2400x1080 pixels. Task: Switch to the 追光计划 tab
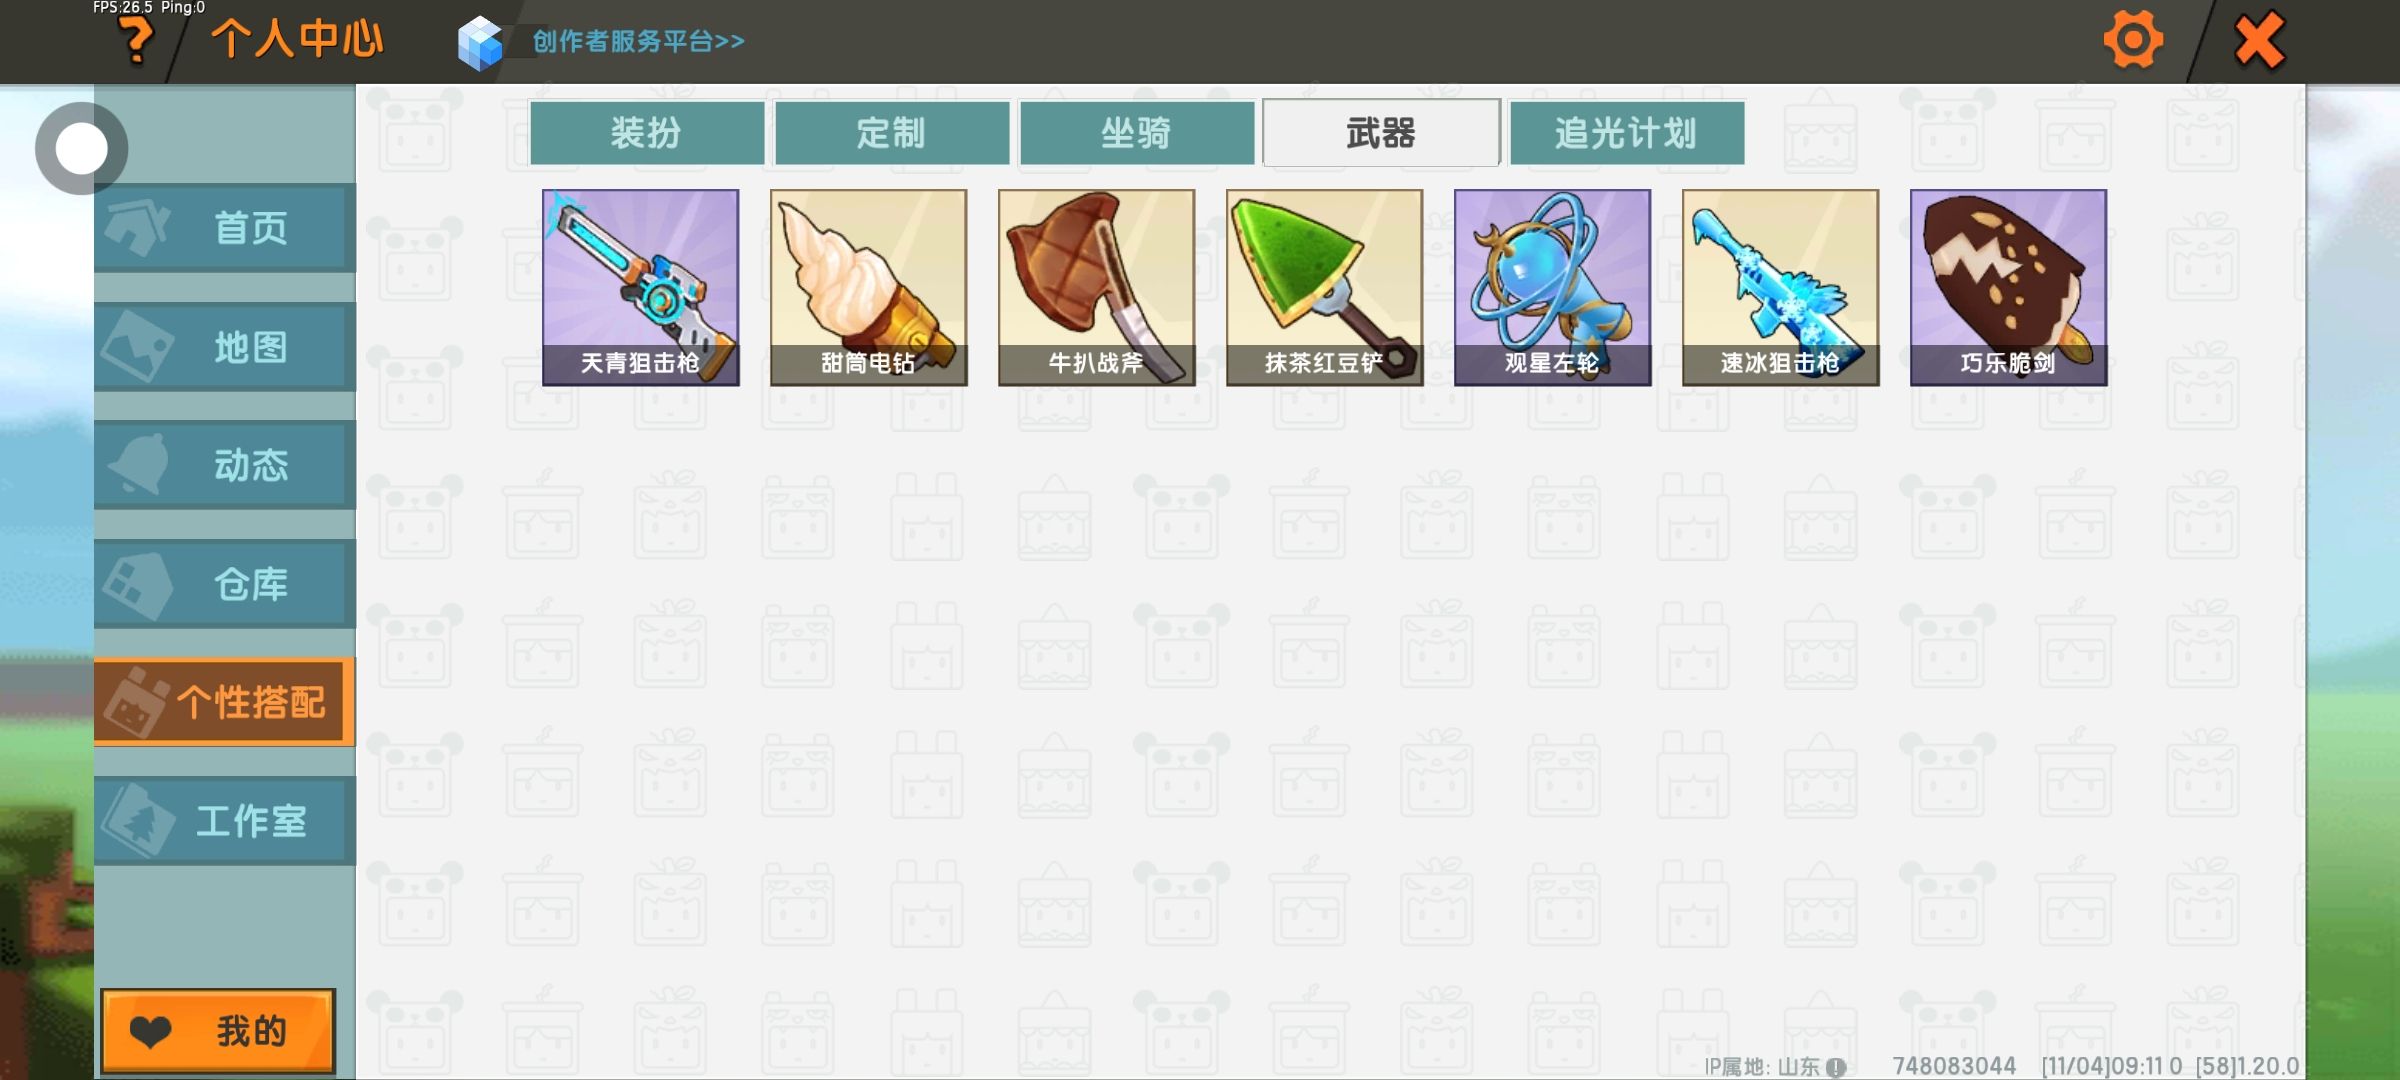(x=1627, y=133)
